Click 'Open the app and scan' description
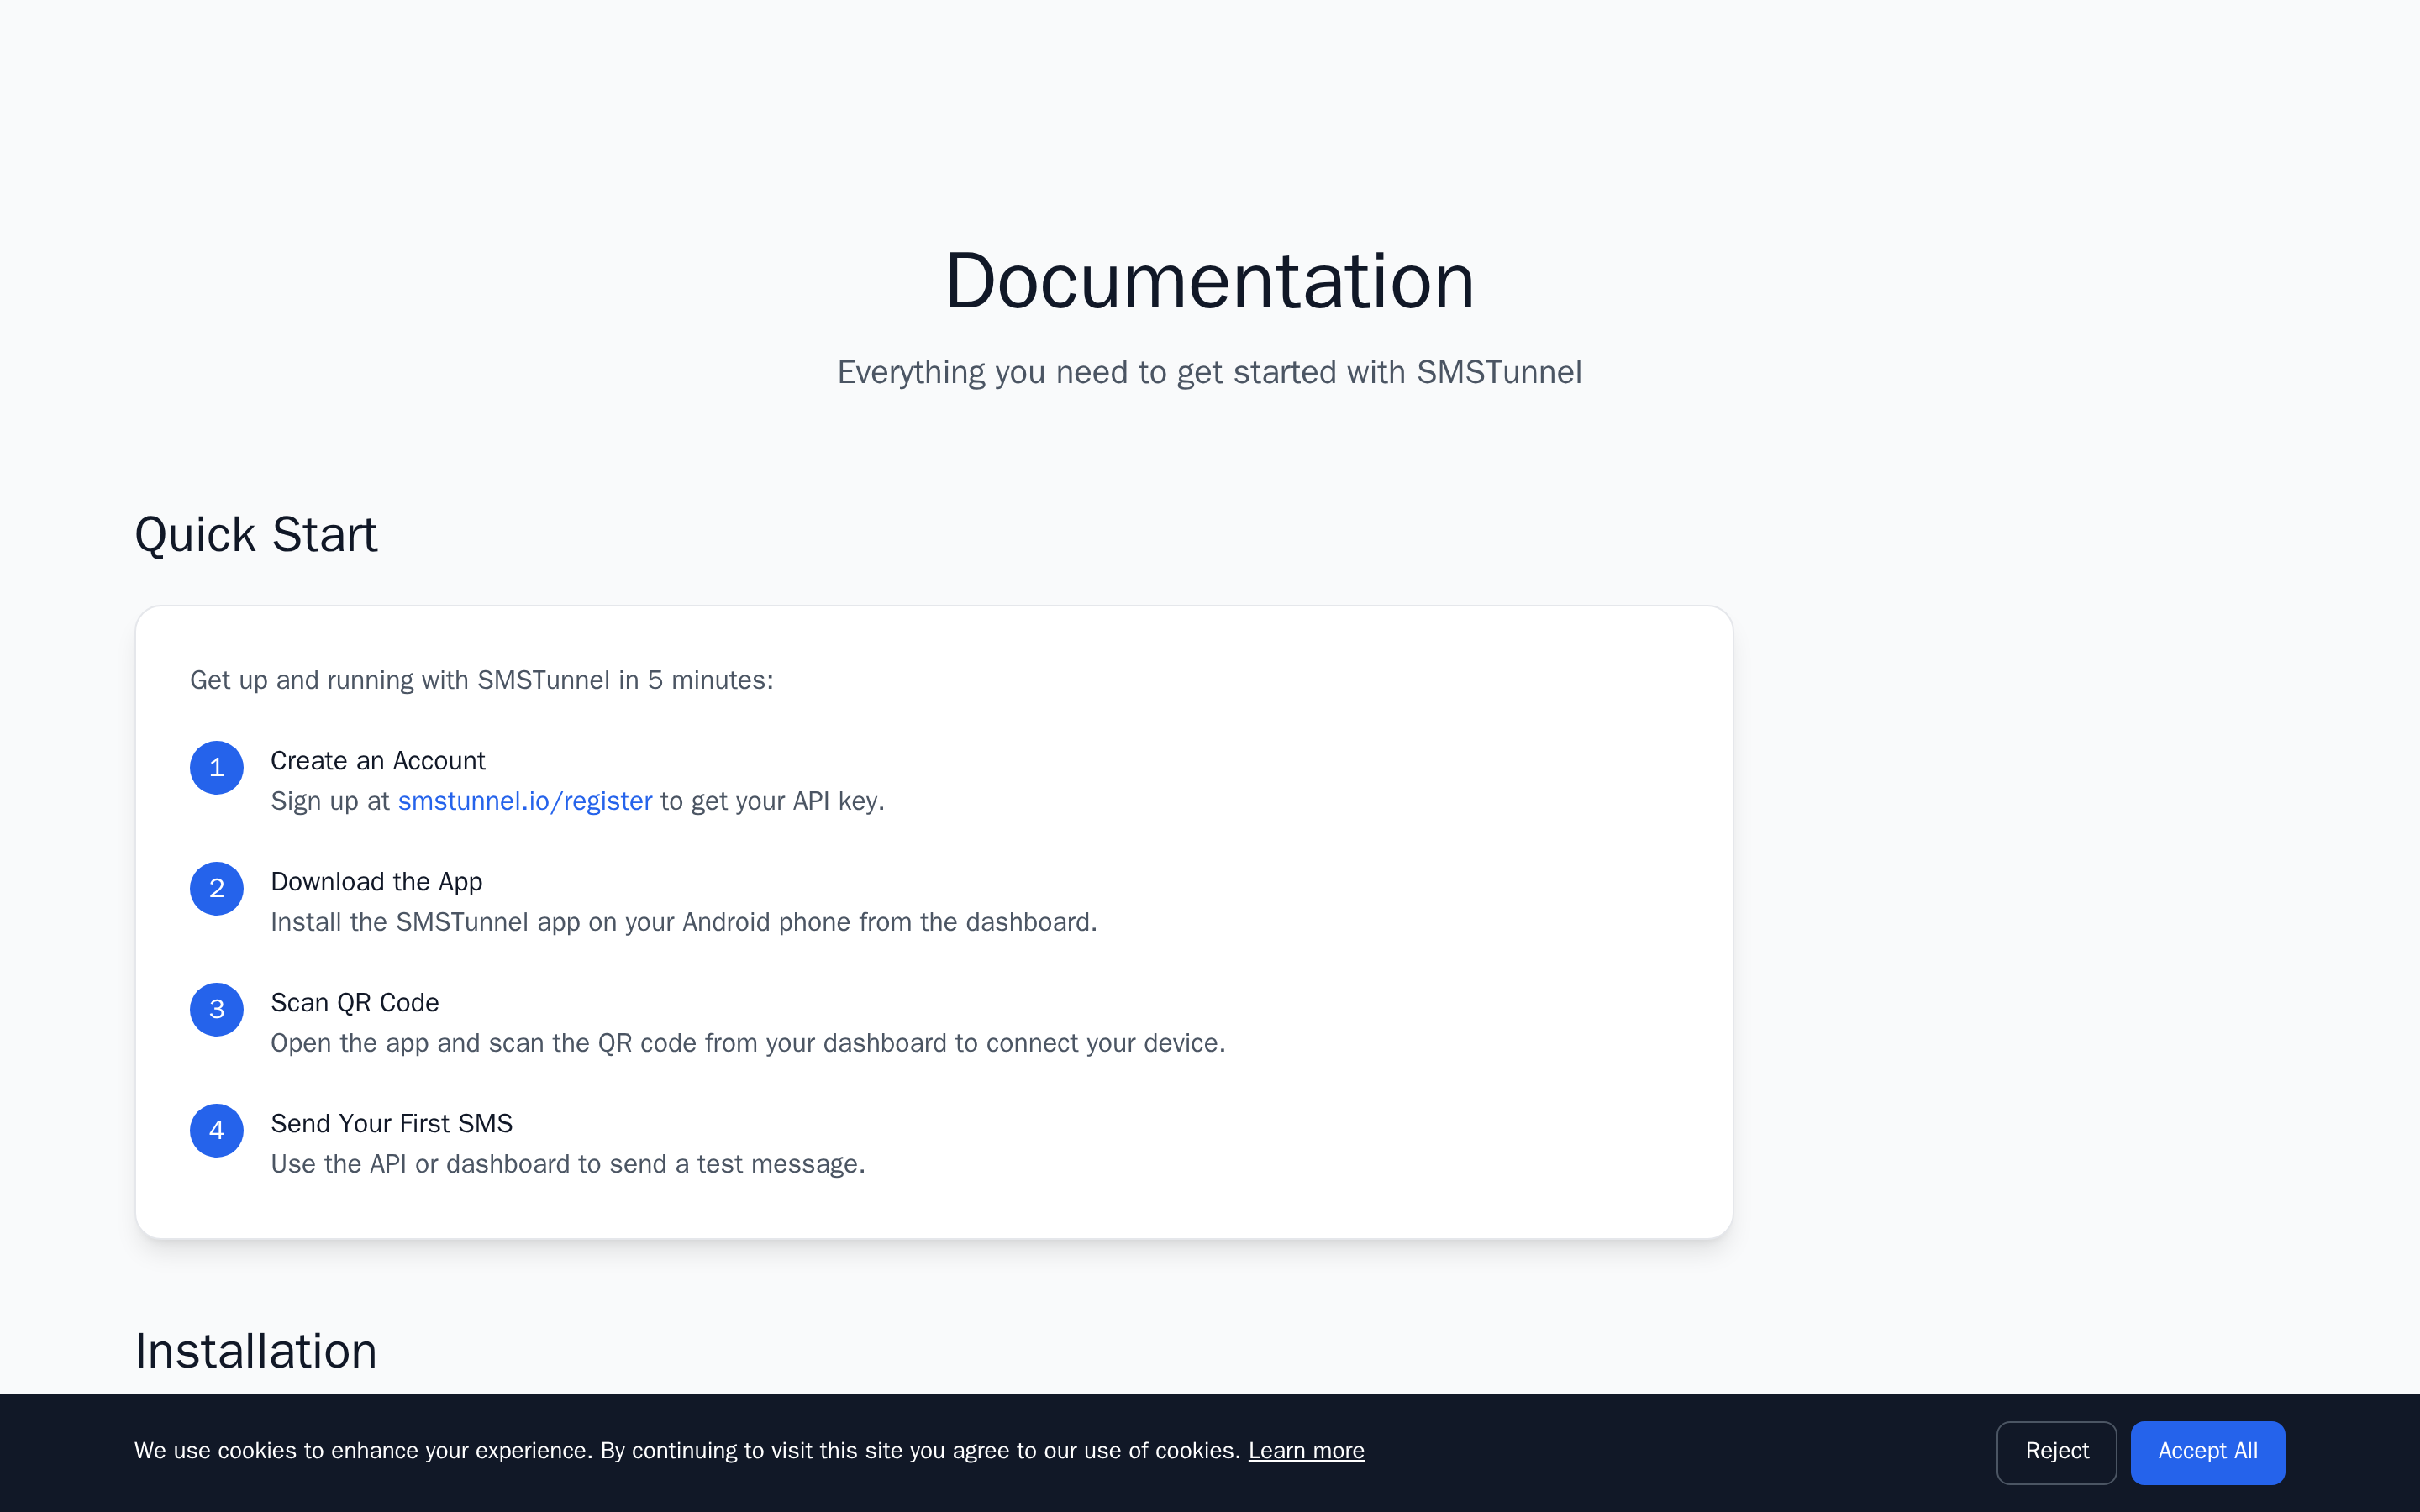This screenshot has width=2420, height=1512. [x=748, y=1043]
